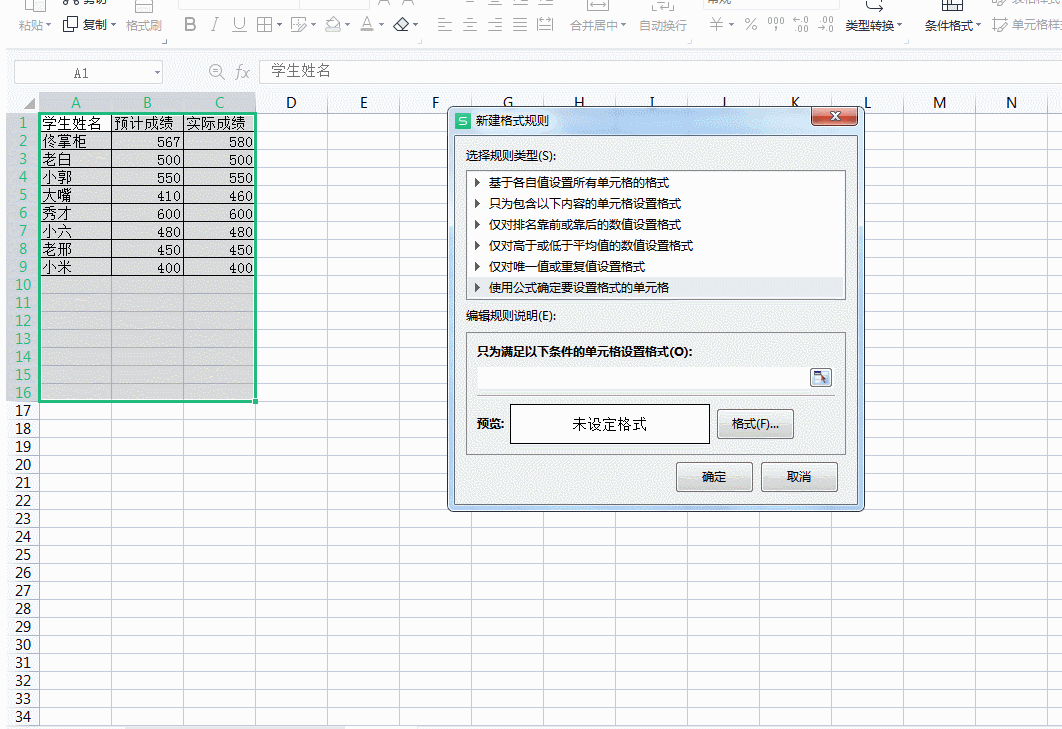The image size is (1062, 729).
Task: Toggle bold formatting in toolbar
Action: click(x=190, y=25)
